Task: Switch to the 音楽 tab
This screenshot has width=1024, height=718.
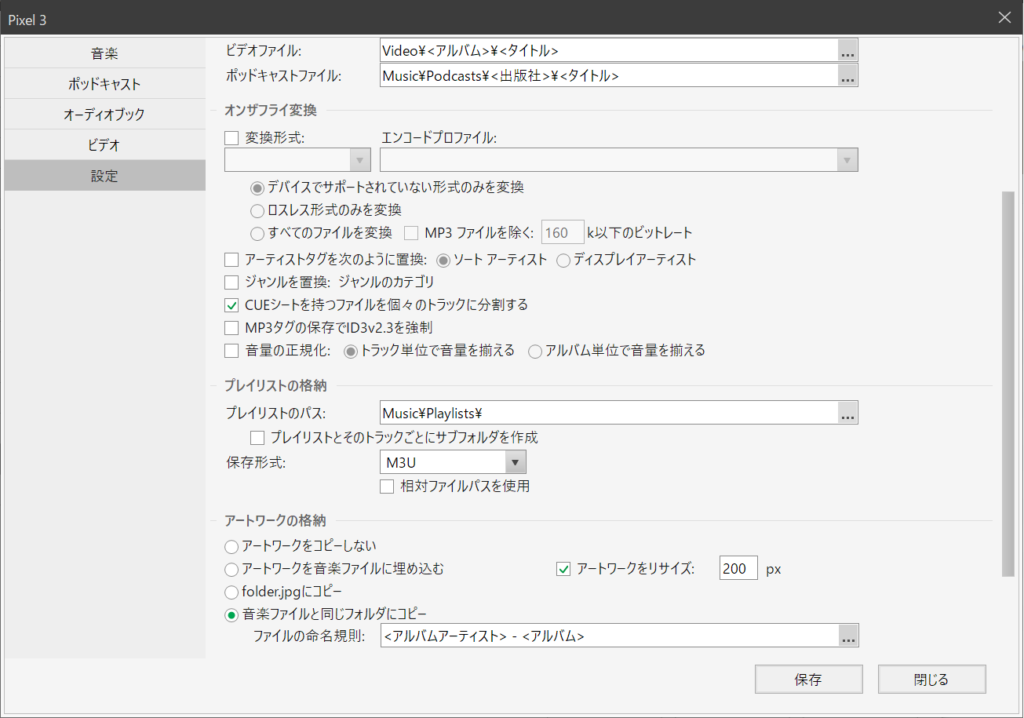Action: click(x=104, y=54)
